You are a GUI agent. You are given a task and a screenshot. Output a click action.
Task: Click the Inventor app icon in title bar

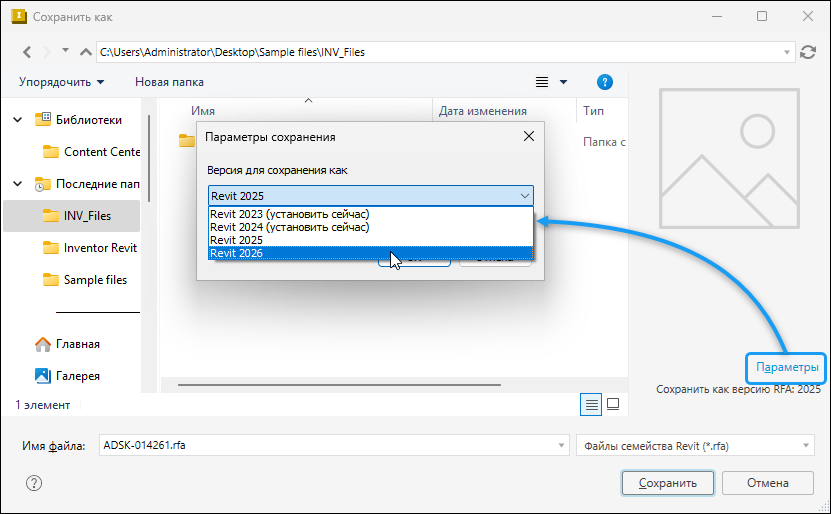(19, 16)
